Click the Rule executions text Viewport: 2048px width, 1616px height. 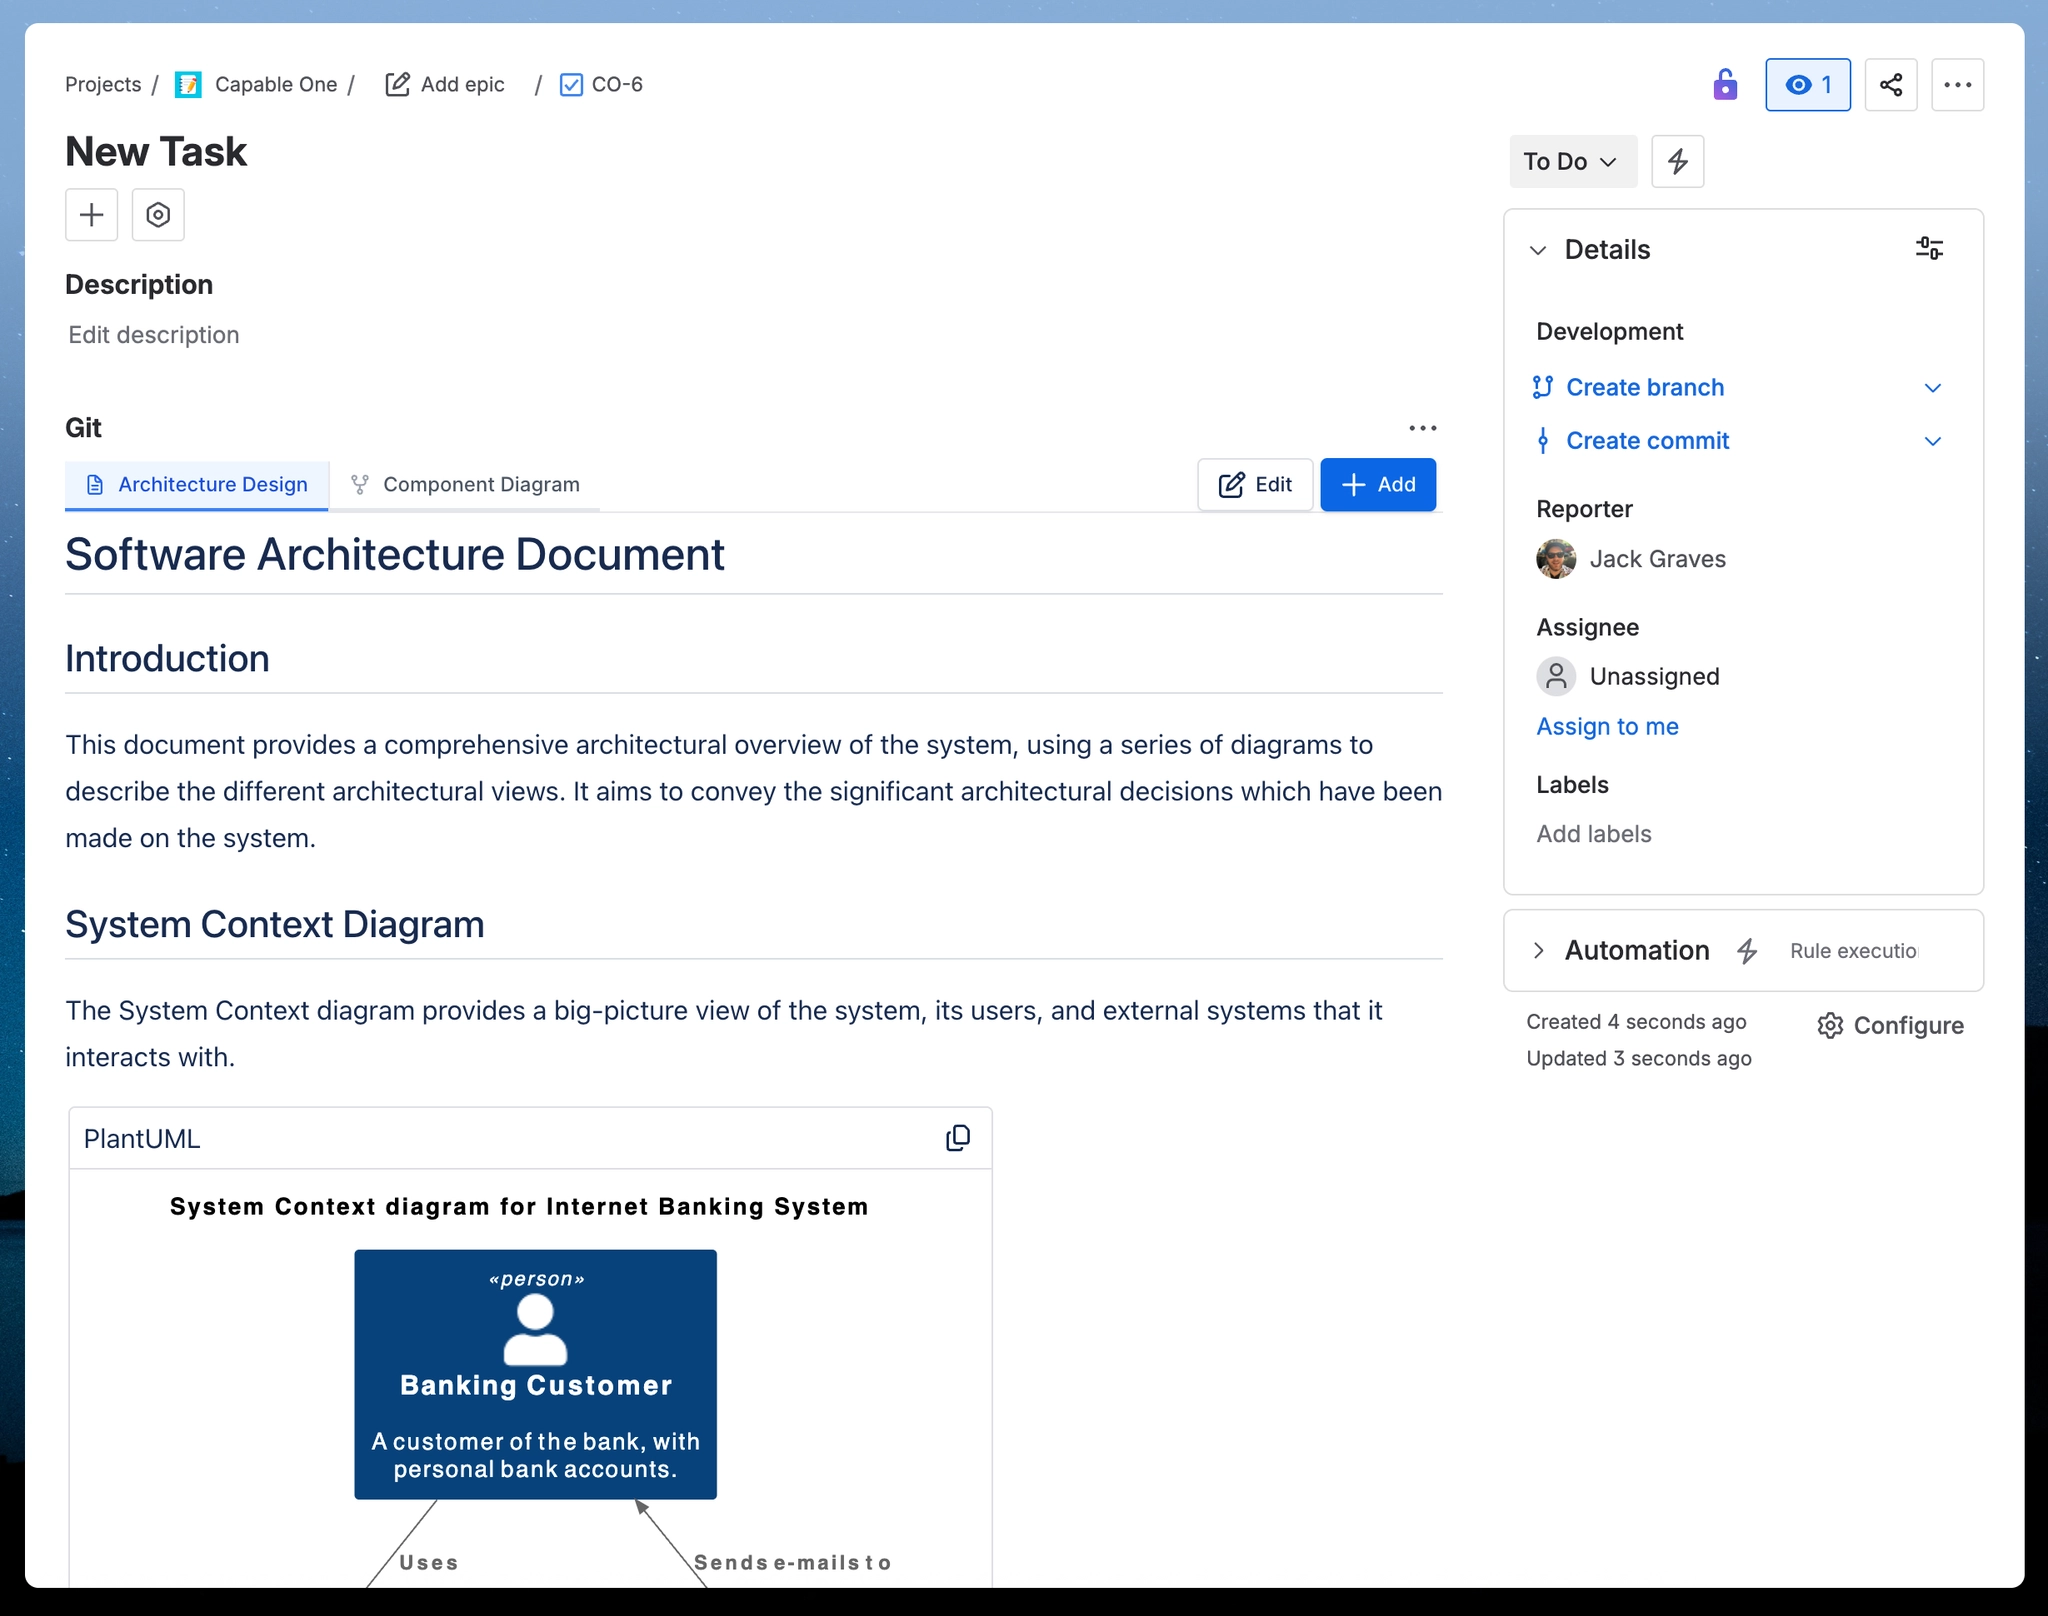pos(1853,951)
